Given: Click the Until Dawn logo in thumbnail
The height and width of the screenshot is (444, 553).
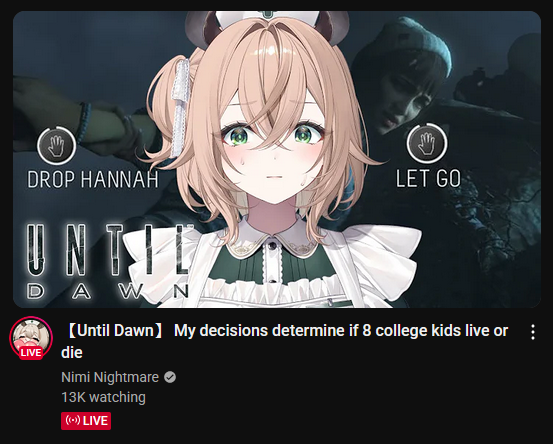Looking at the screenshot, I should click(x=108, y=262).
